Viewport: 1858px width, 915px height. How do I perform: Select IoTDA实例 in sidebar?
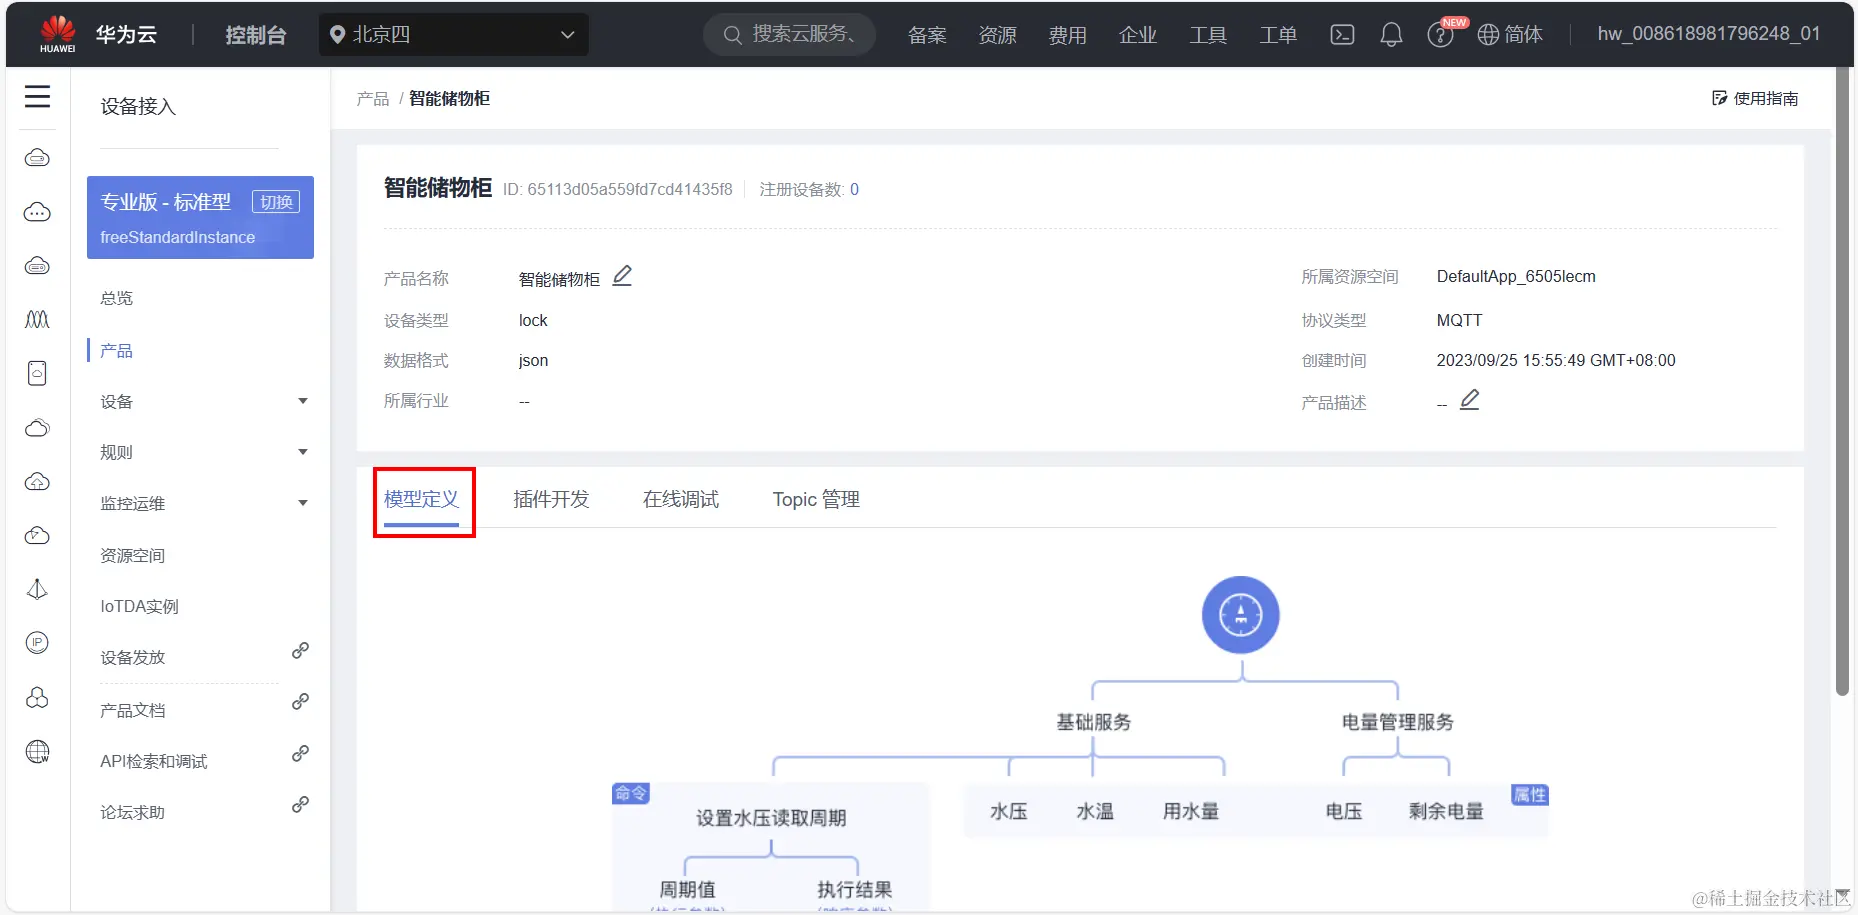(139, 607)
